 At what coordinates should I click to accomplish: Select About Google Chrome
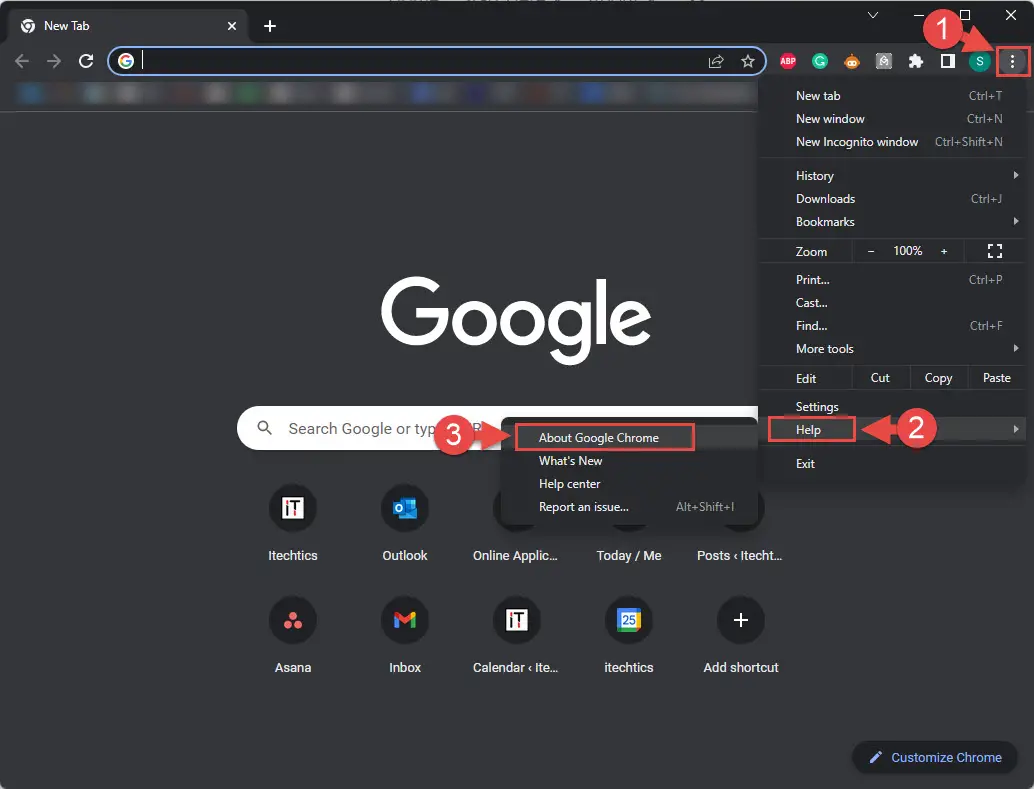point(628,438)
